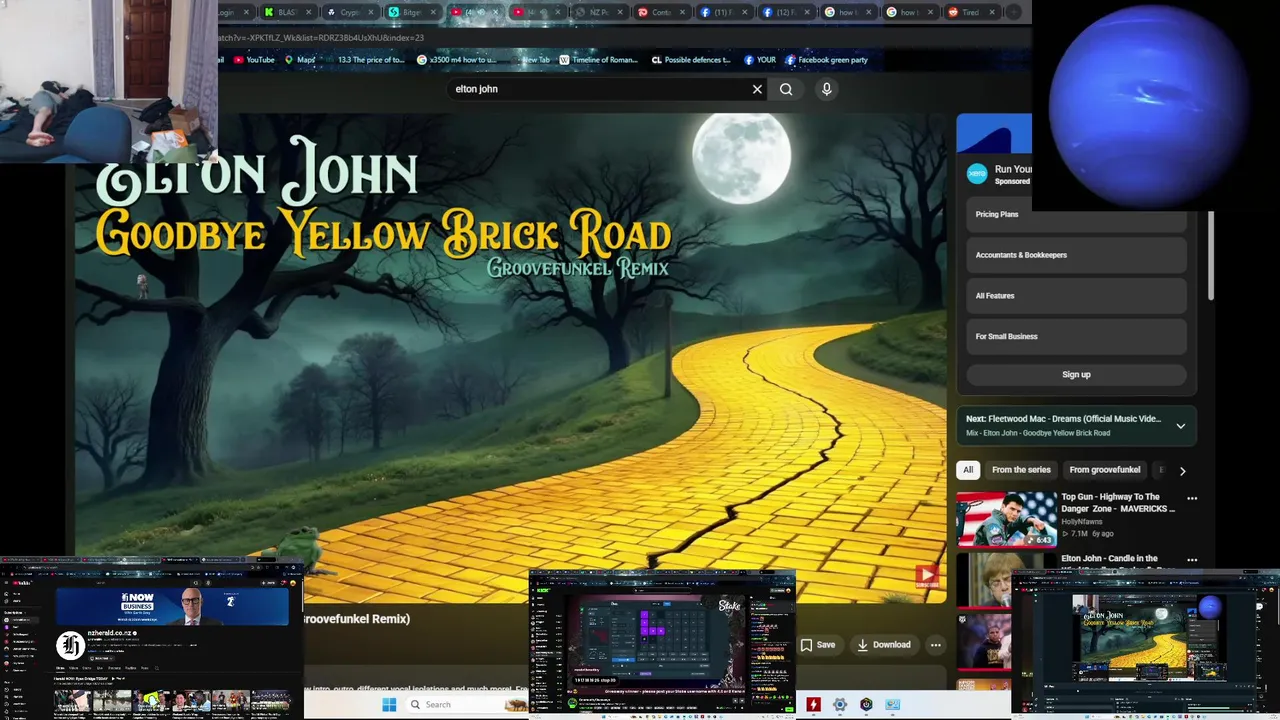Open the Maps bookmark
The height and width of the screenshot is (720, 1280).
[300, 60]
